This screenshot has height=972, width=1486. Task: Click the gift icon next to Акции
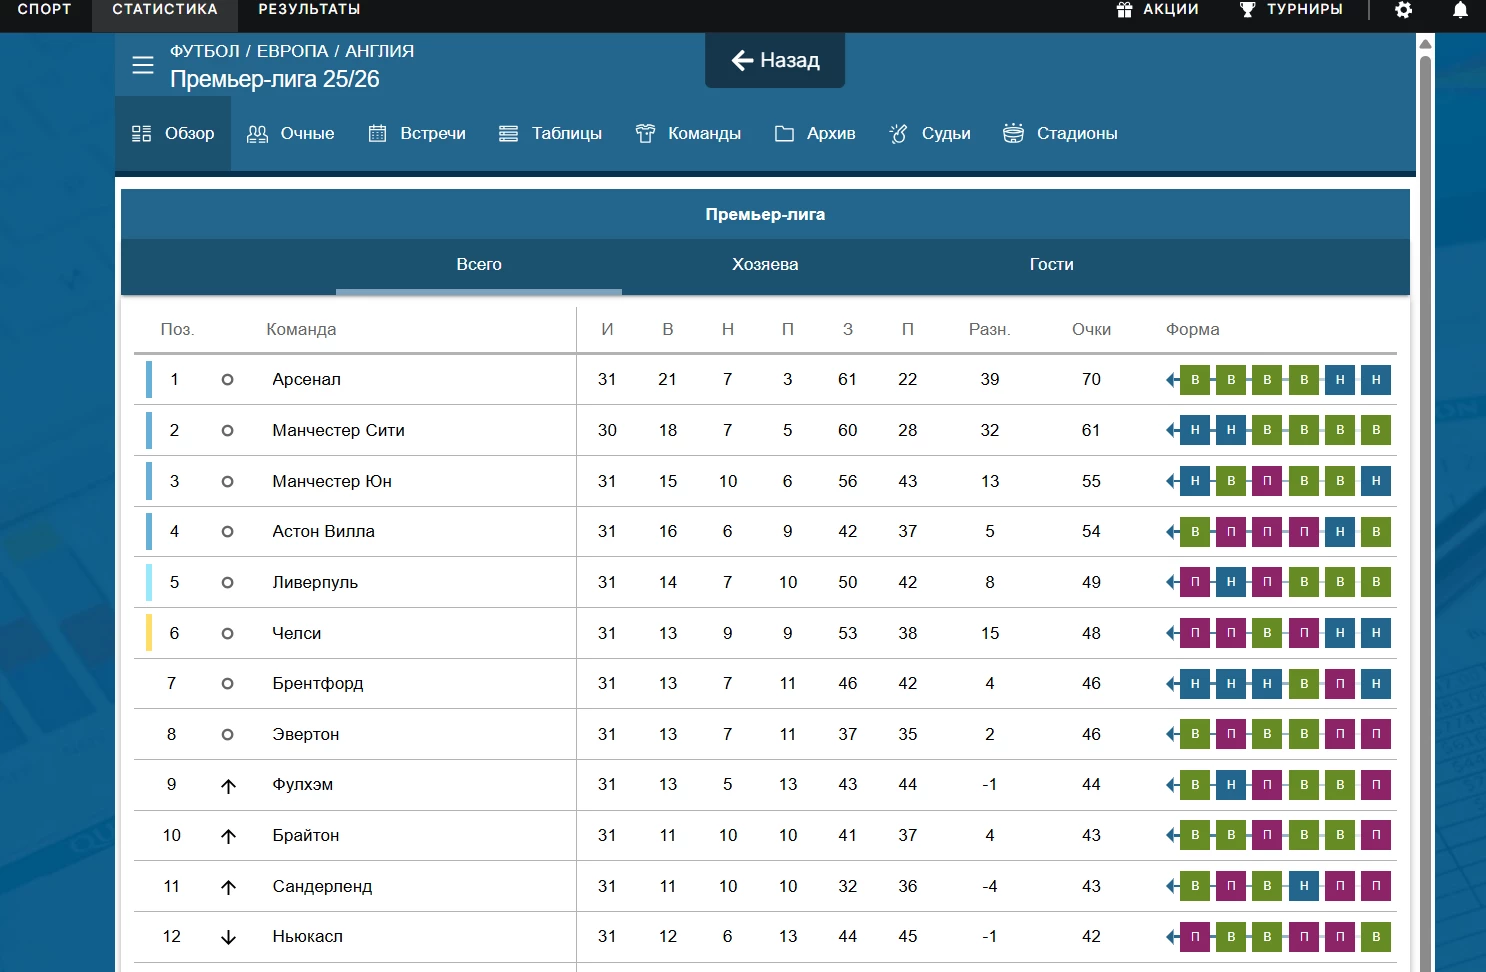tap(1125, 10)
